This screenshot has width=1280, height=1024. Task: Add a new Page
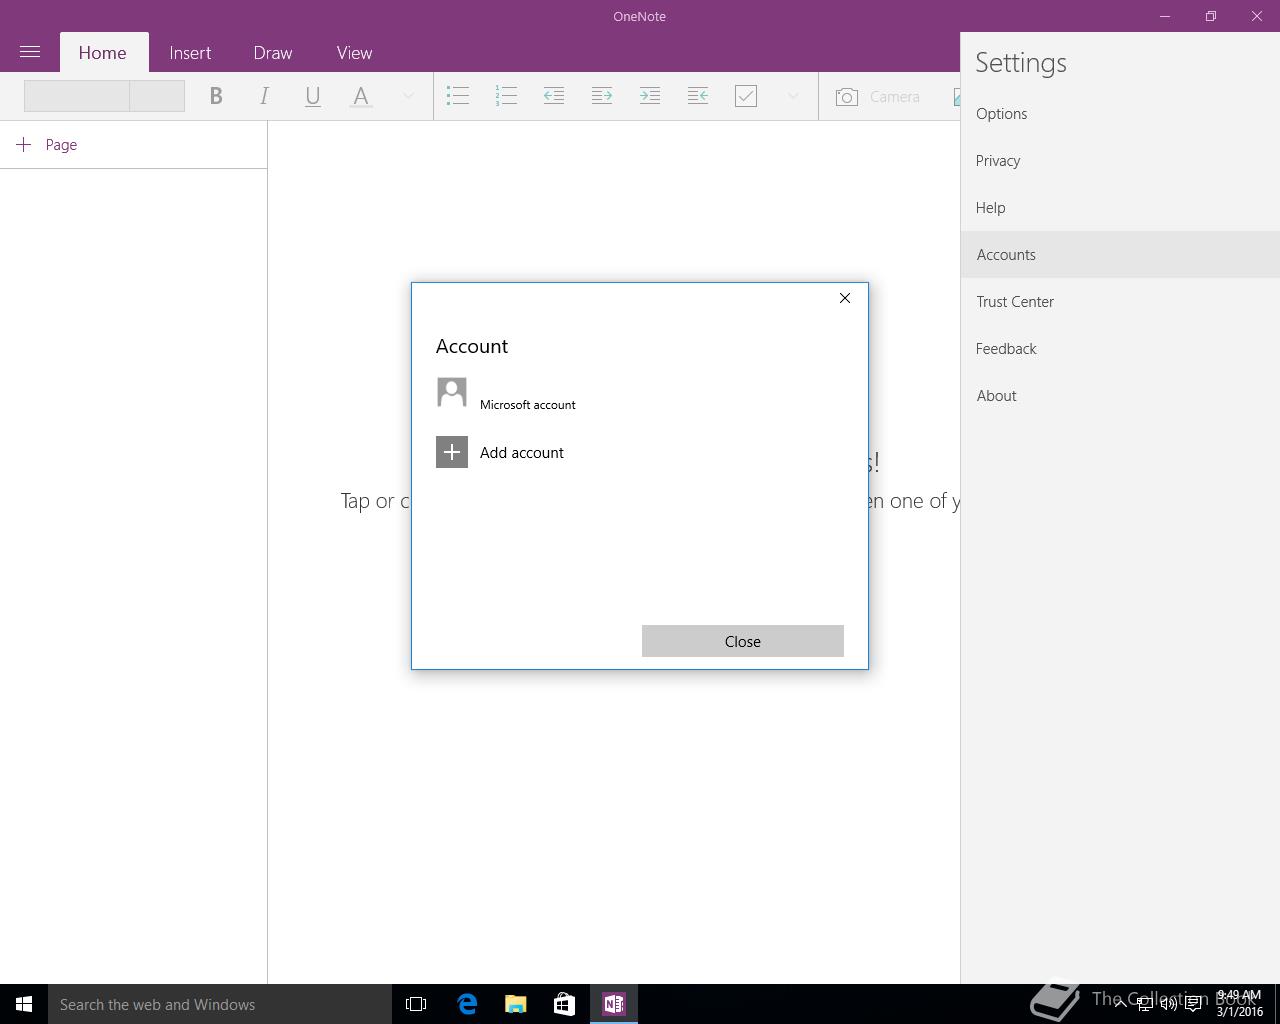click(47, 145)
